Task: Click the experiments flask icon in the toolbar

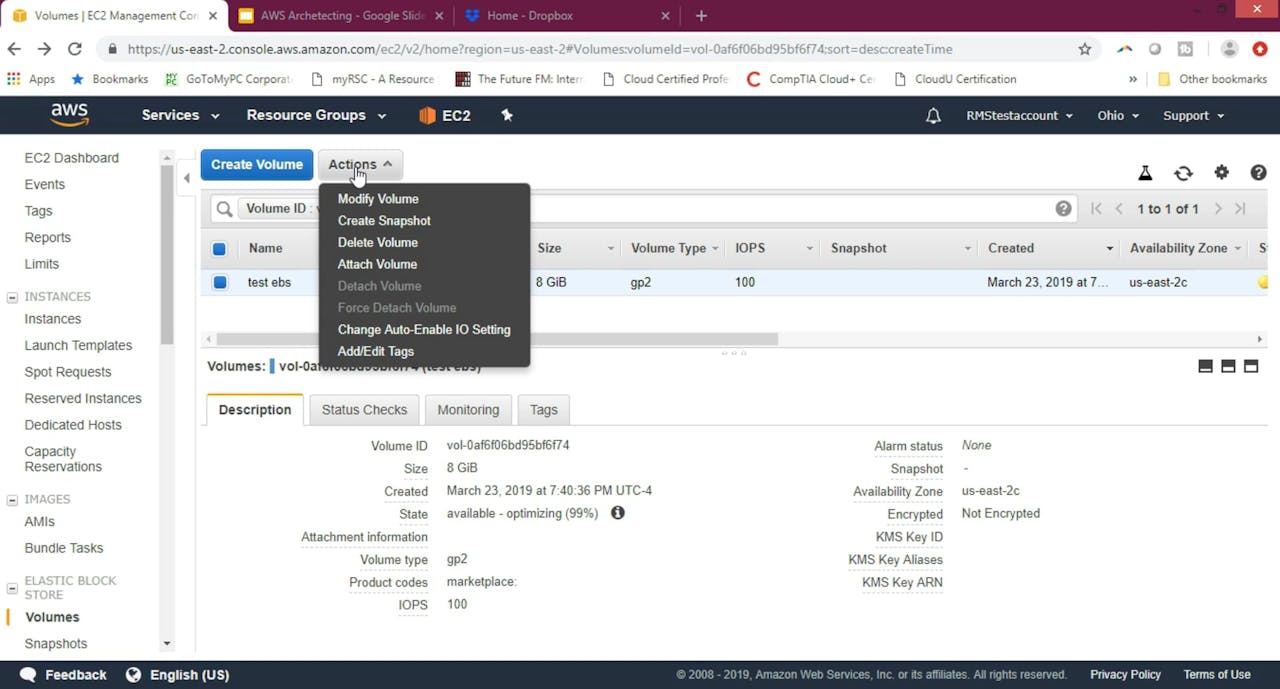Action: coord(1145,172)
